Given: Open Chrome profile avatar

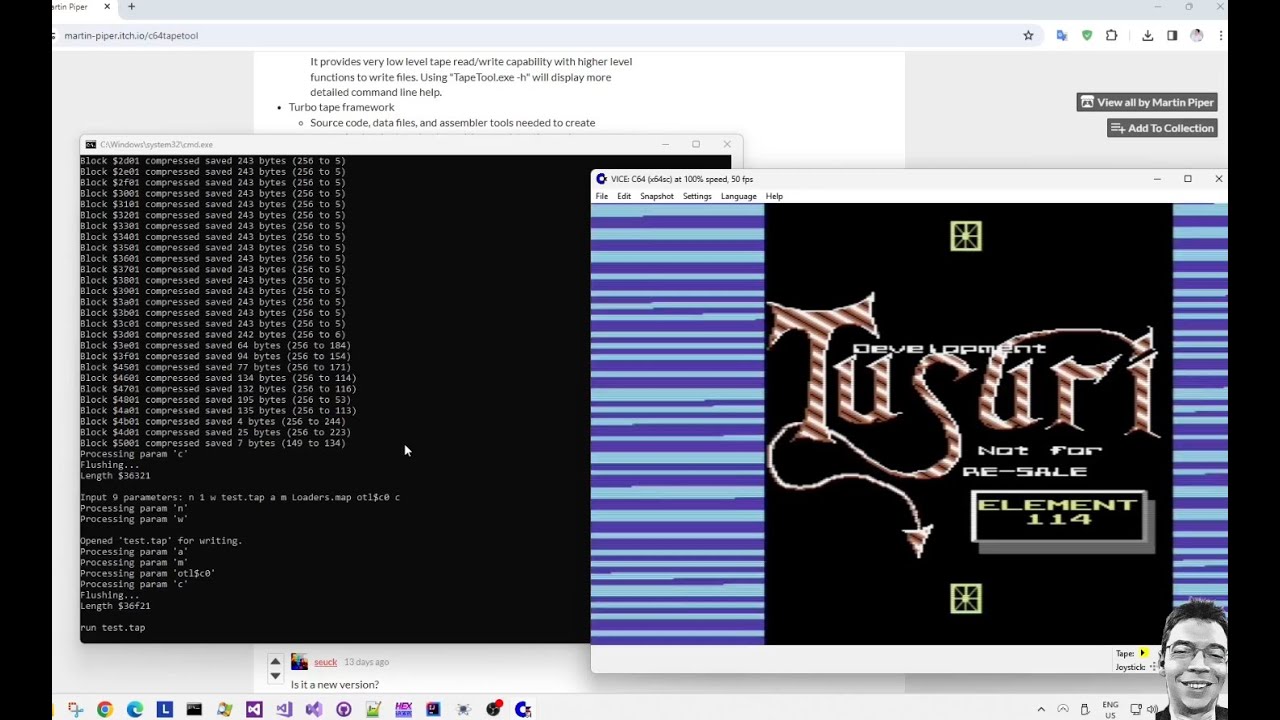Looking at the screenshot, I should (x=1197, y=35).
